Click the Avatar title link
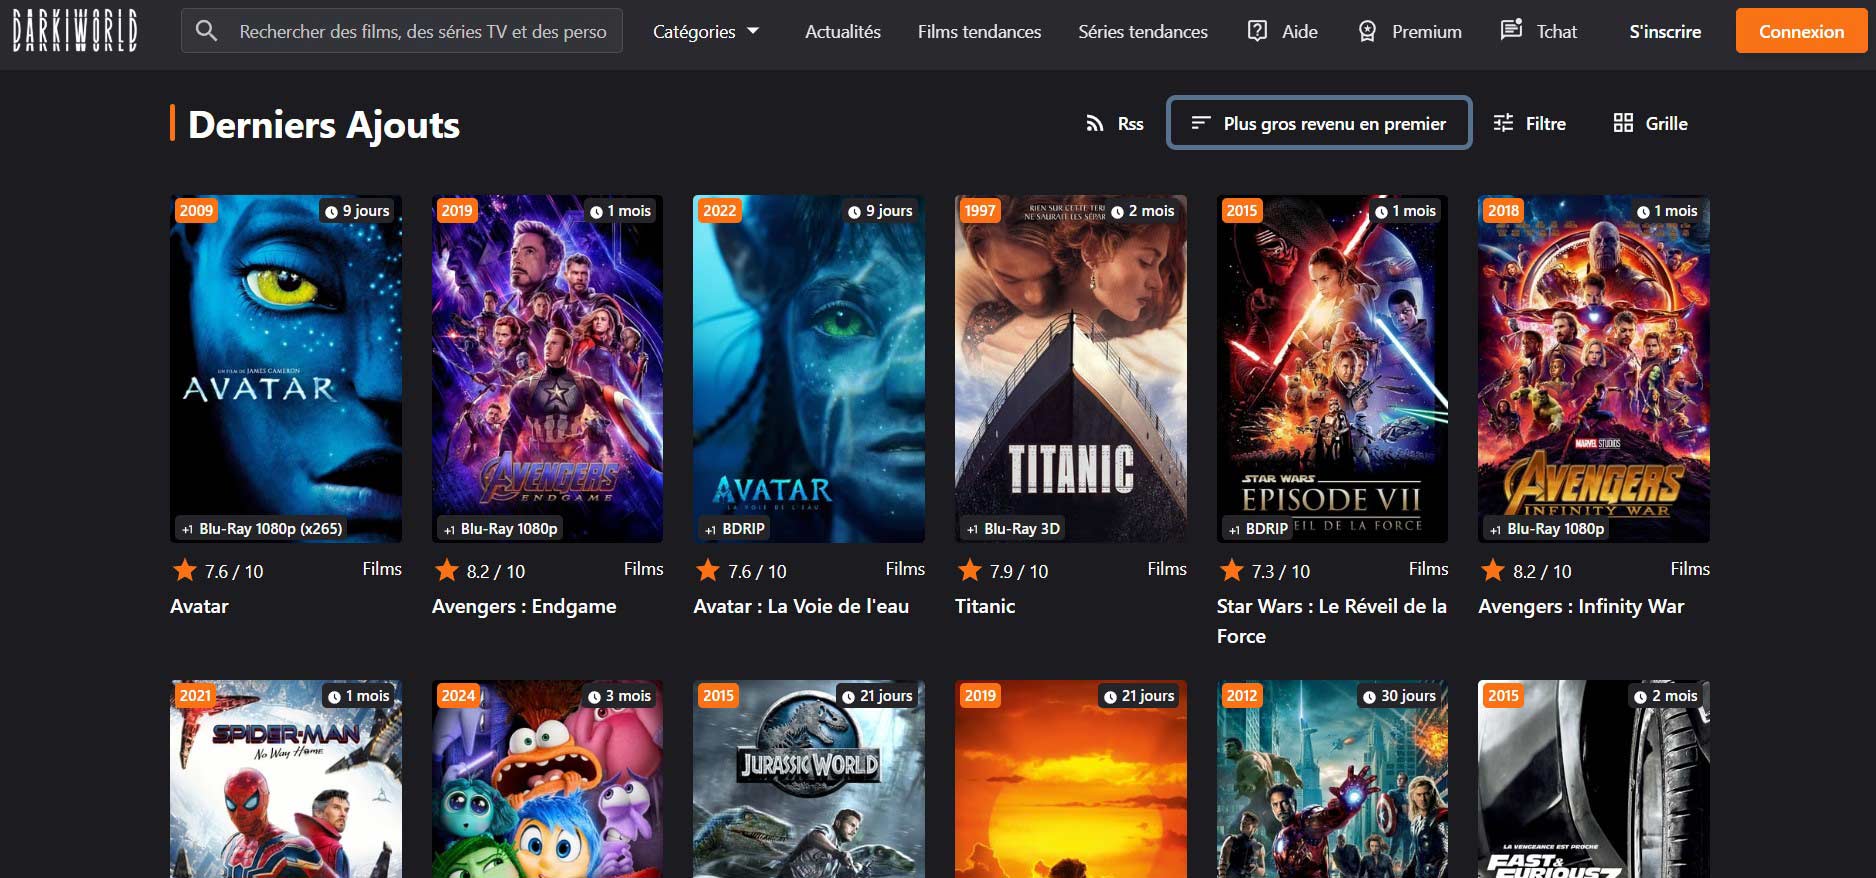This screenshot has height=878, width=1876. 199,606
